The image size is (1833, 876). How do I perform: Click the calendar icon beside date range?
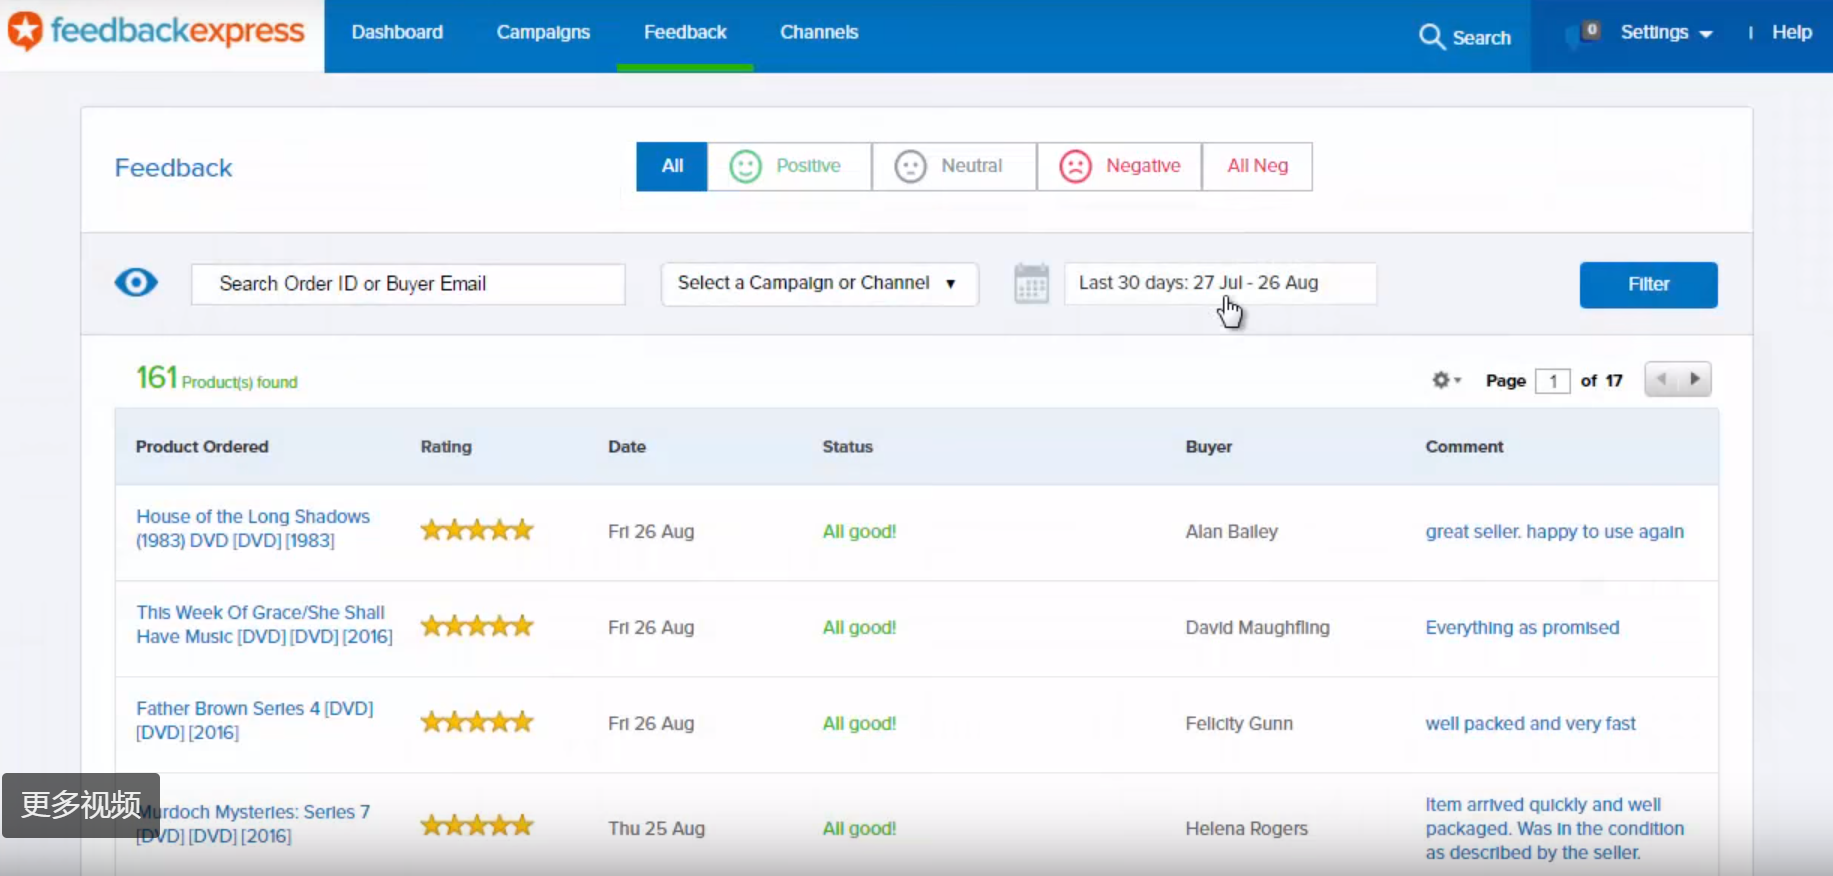point(1031,284)
